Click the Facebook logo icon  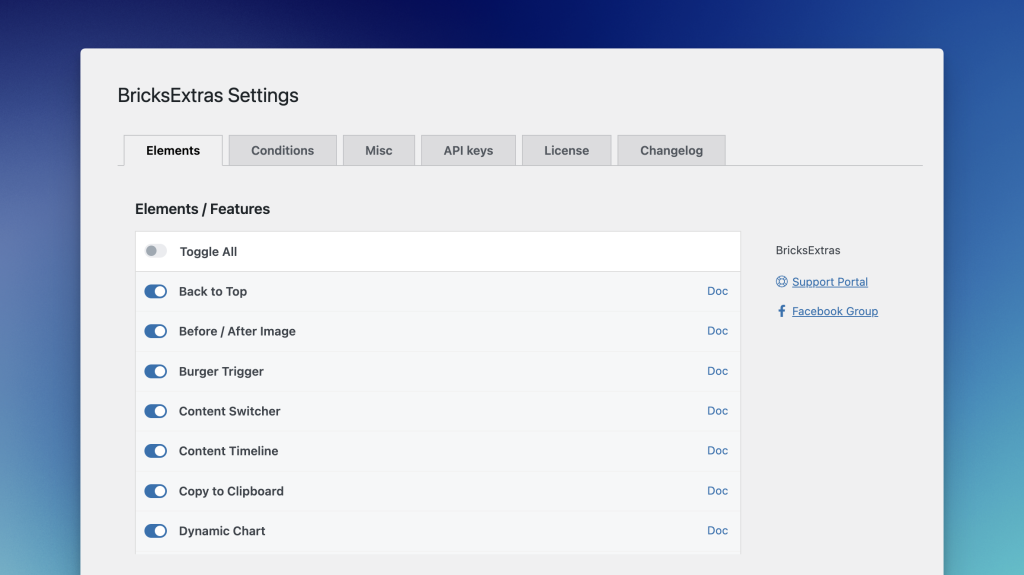(782, 311)
